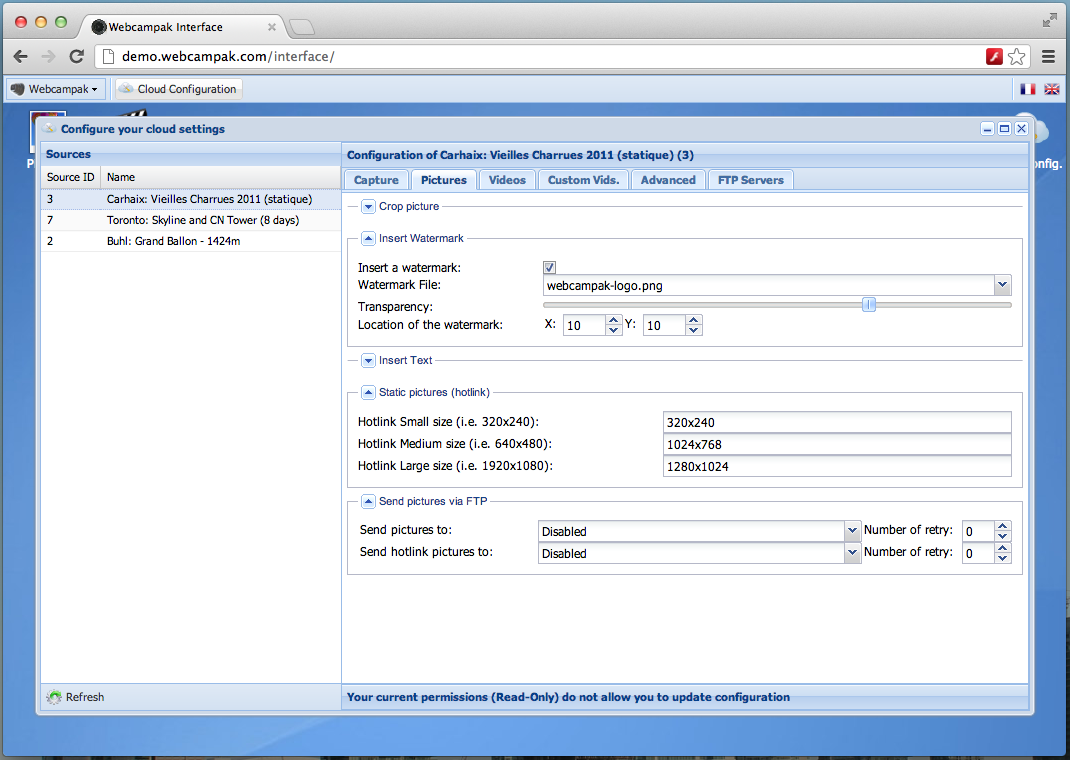Click the Flash plugin icon in address bar
The height and width of the screenshot is (760, 1070).
pyautogui.click(x=994, y=56)
